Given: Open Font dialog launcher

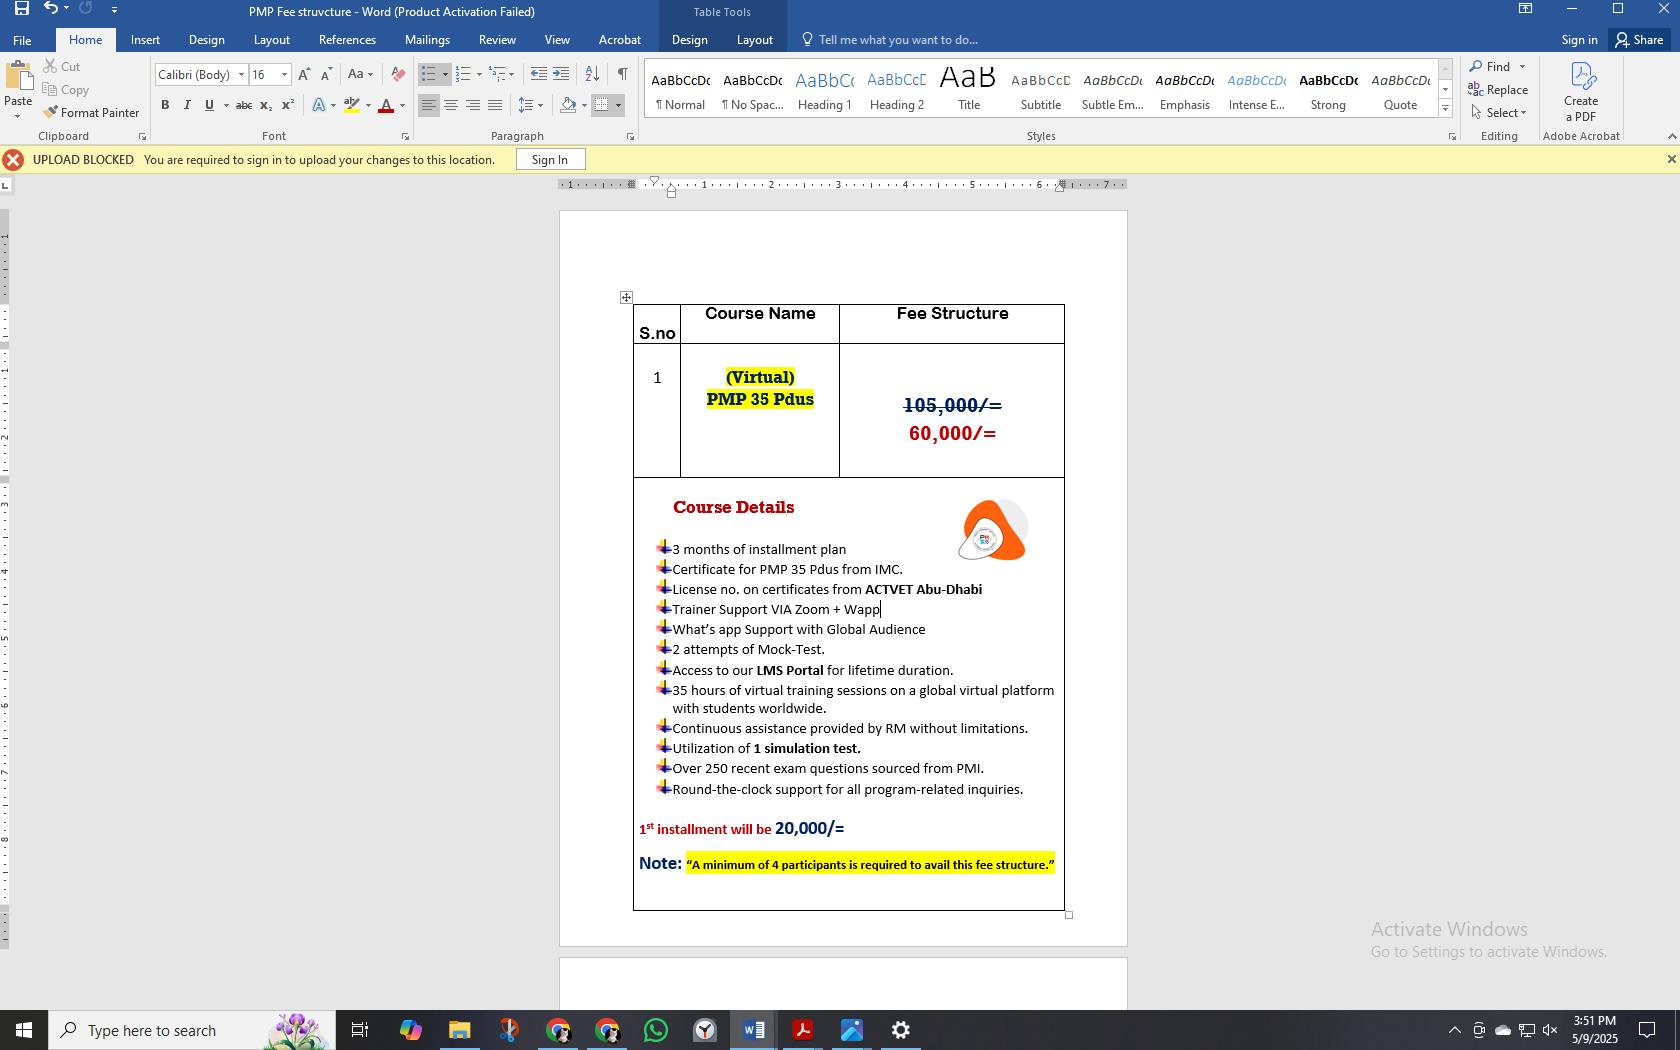Looking at the screenshot, I should pyautogui.click(x=405, y=136).
